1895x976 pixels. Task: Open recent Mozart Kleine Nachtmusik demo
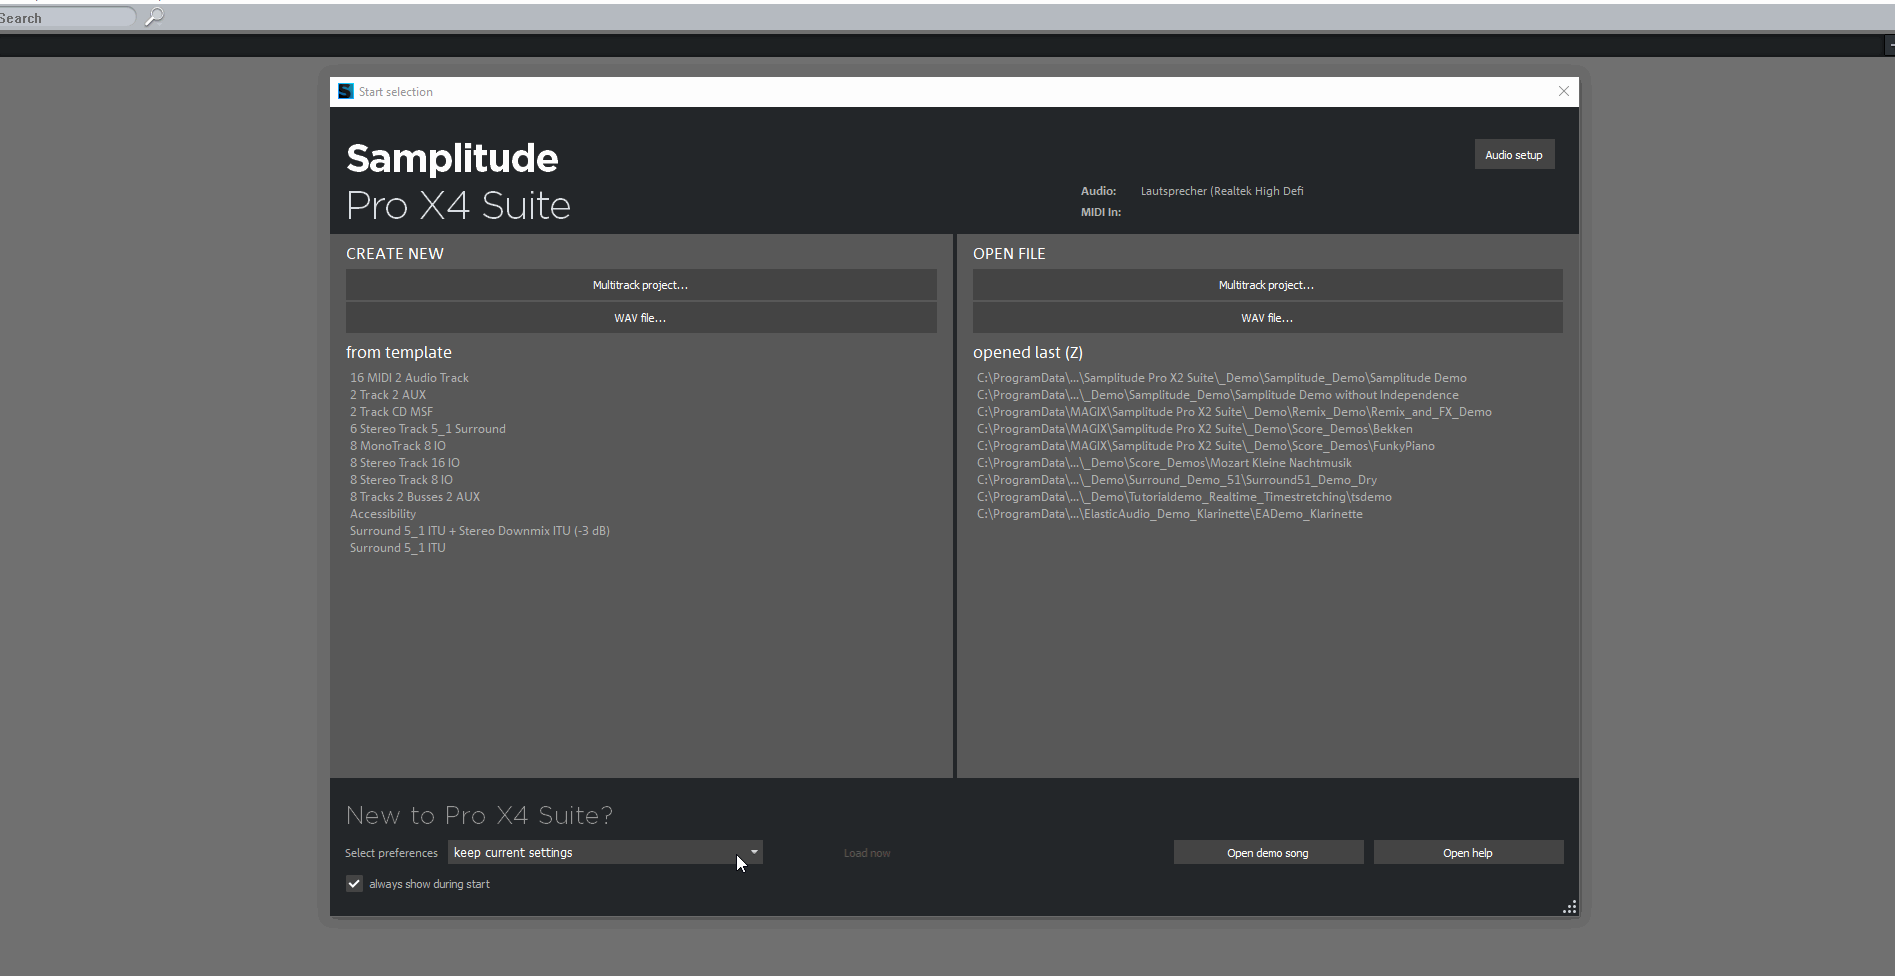point(1164,463)
